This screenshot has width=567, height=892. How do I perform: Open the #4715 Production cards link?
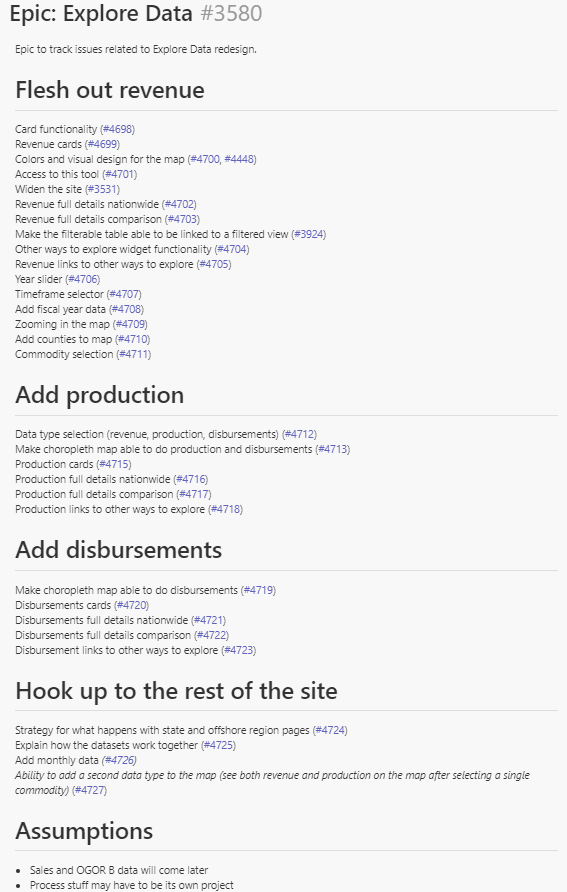[114, 464]
